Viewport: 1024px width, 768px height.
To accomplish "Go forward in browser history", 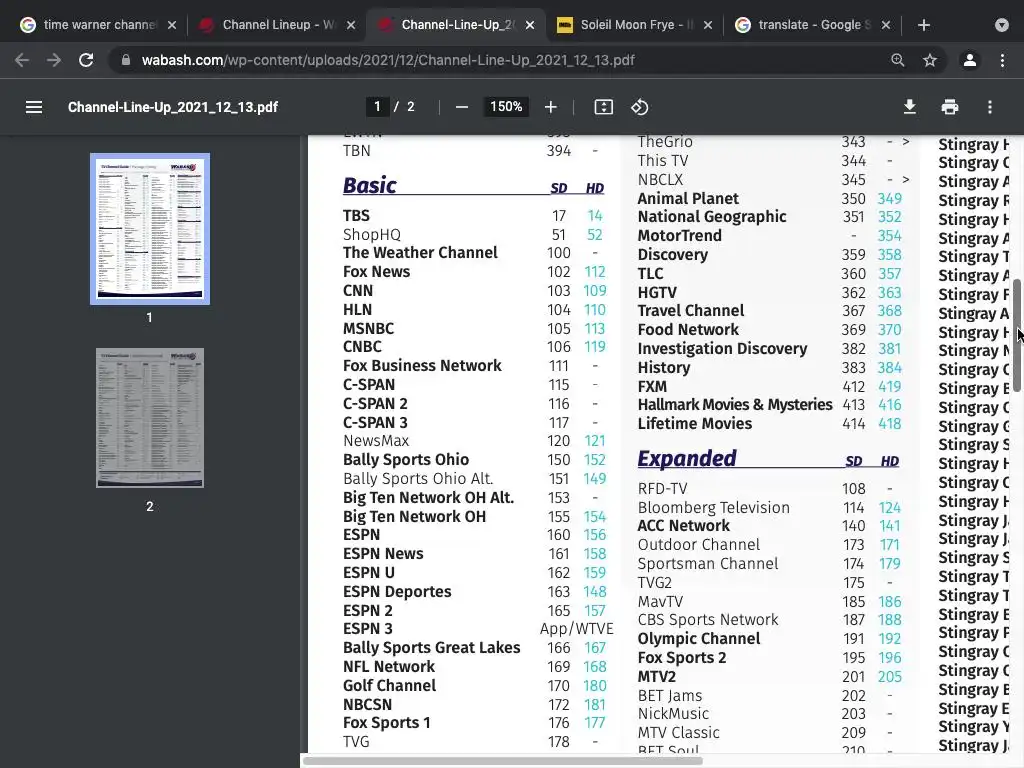I will pos(54,60).
